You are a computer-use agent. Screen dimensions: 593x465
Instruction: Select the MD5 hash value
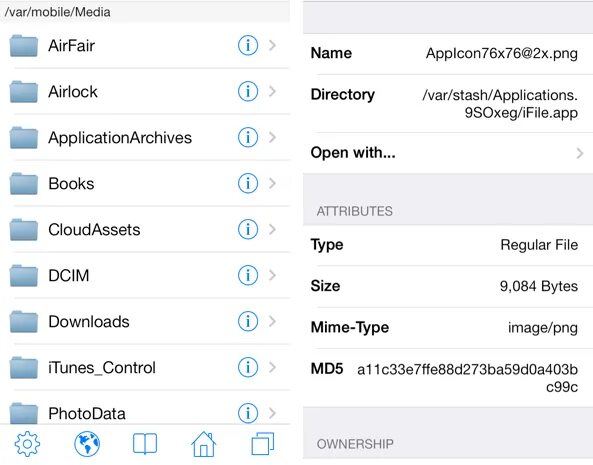pyautogui.click(x=467, y=378)
